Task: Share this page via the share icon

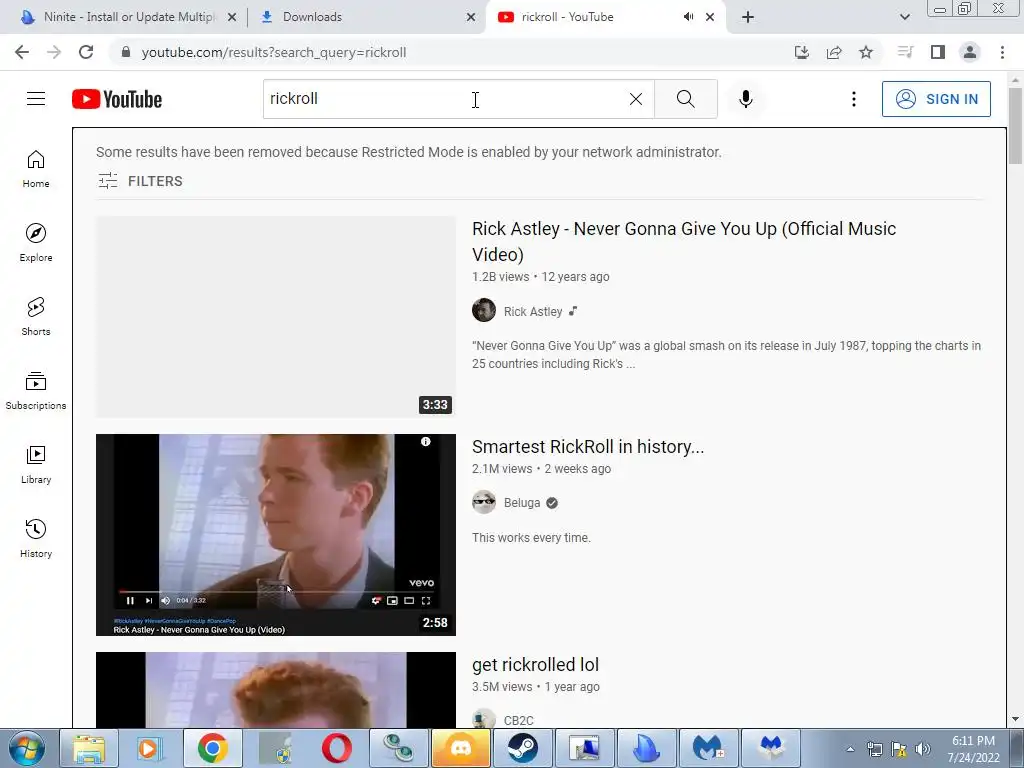Action: click(834, 52)
